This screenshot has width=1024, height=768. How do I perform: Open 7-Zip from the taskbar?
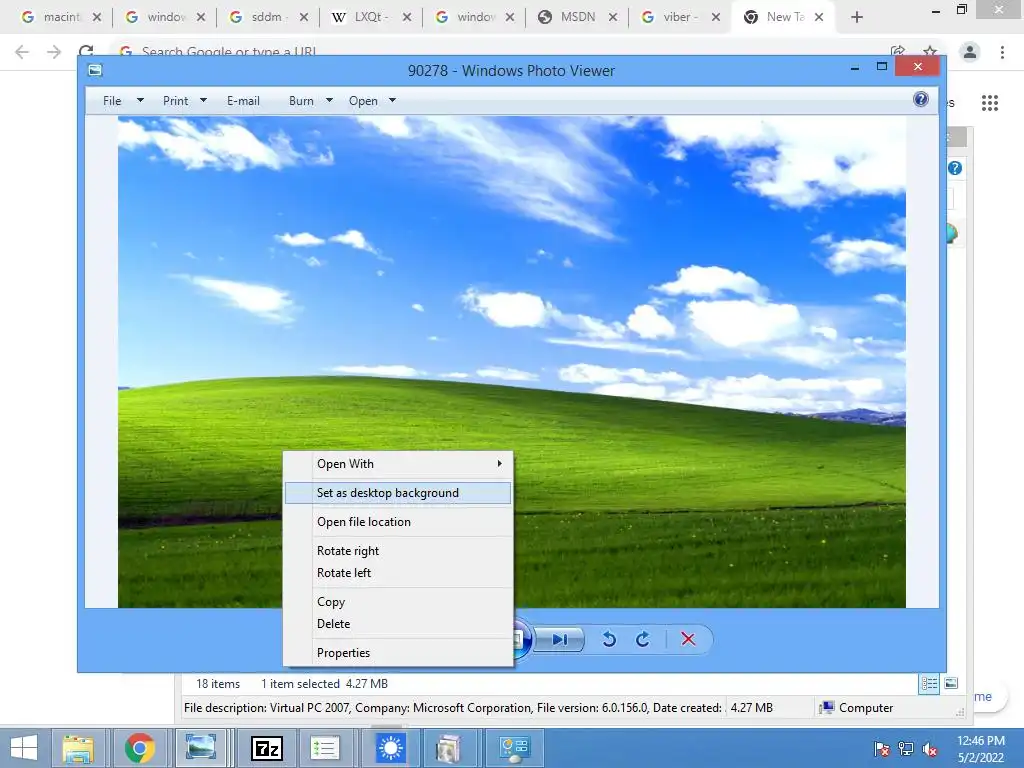tap(266, 748)
